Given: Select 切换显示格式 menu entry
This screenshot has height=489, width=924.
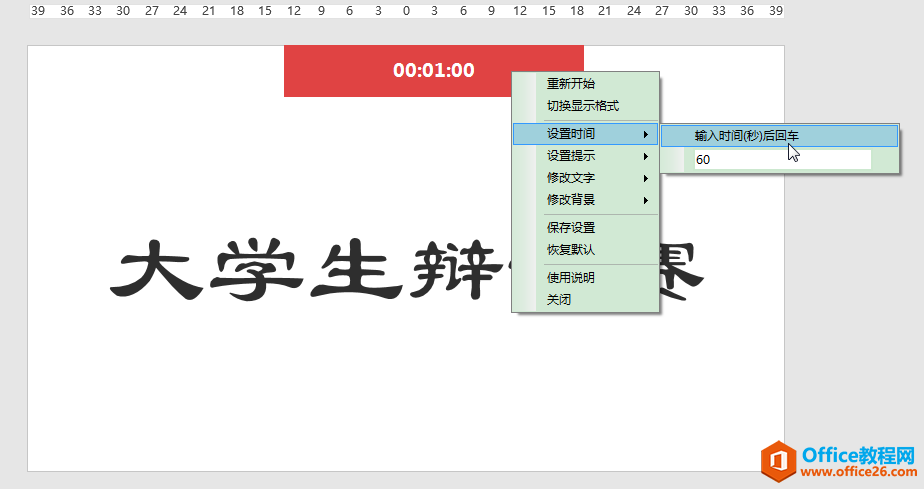Looking at the screenshot, I should [x=585, y=106].
